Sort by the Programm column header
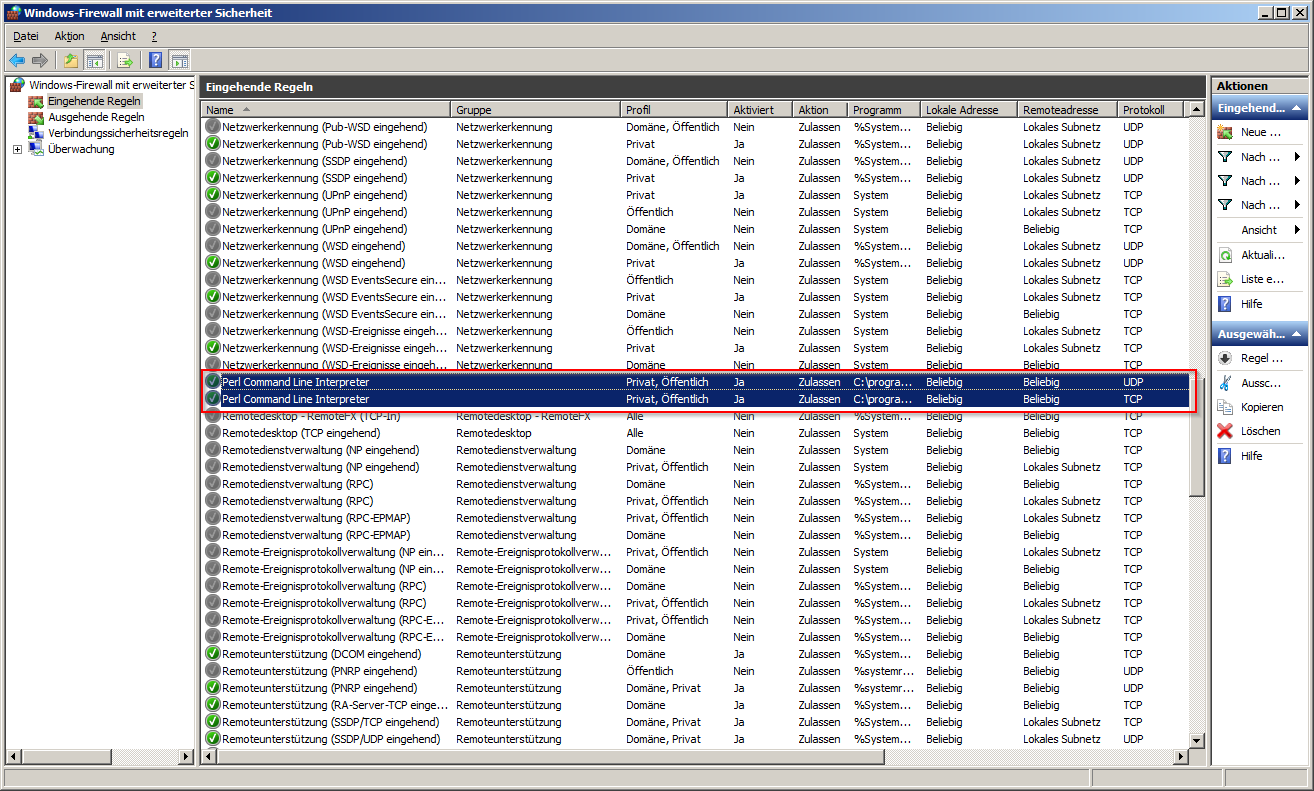Image resolution: width=1314 pixels, height=791 pixels. [884, 110]
